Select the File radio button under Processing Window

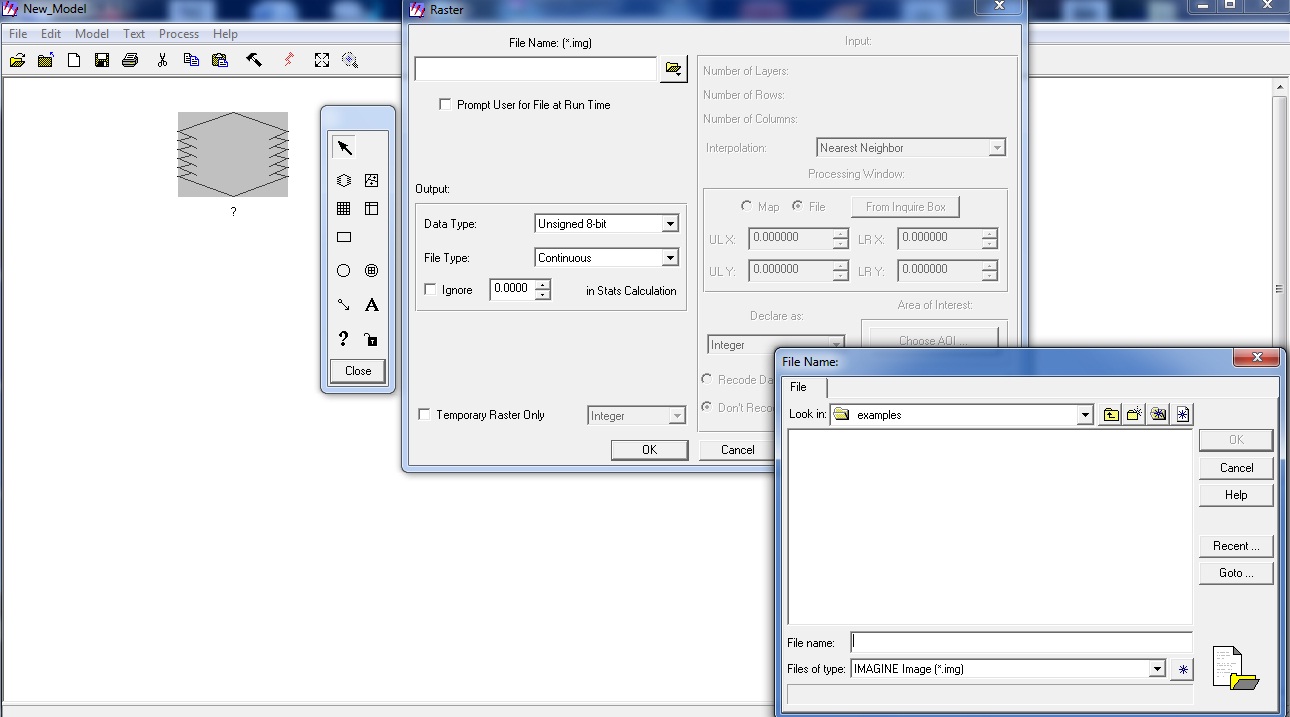(x=797, y=206)
